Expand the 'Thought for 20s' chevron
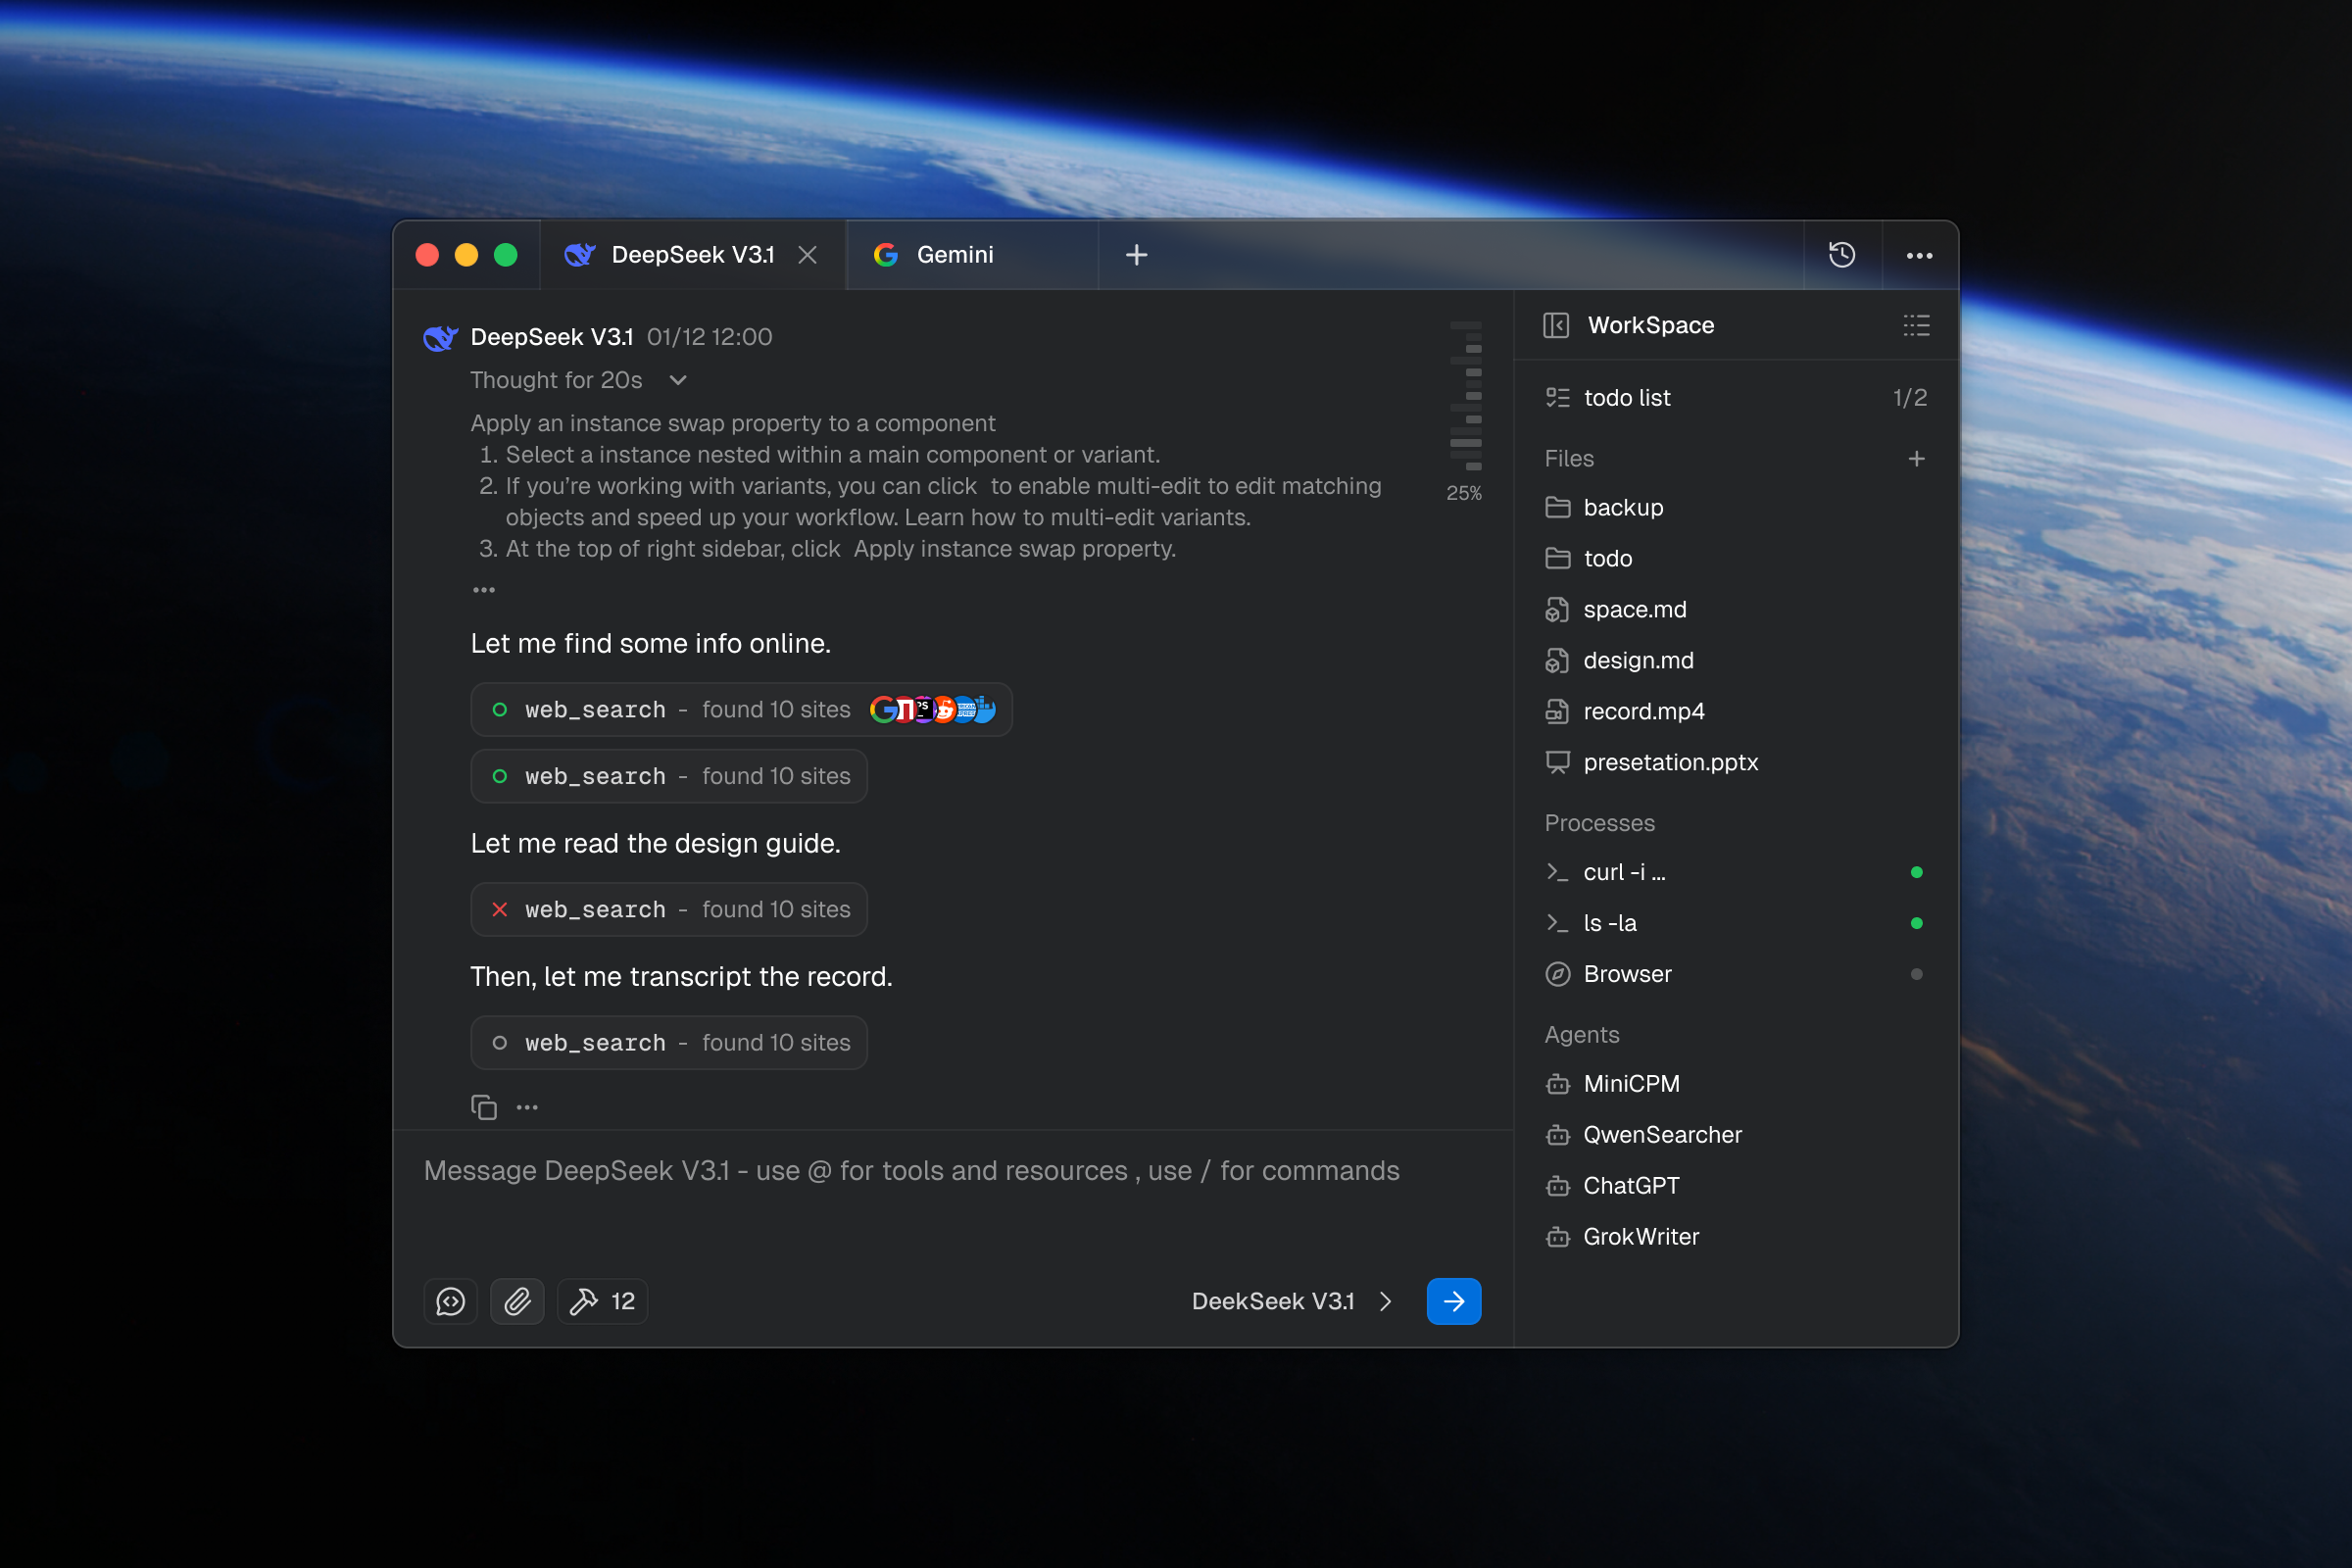 [678, 380]
